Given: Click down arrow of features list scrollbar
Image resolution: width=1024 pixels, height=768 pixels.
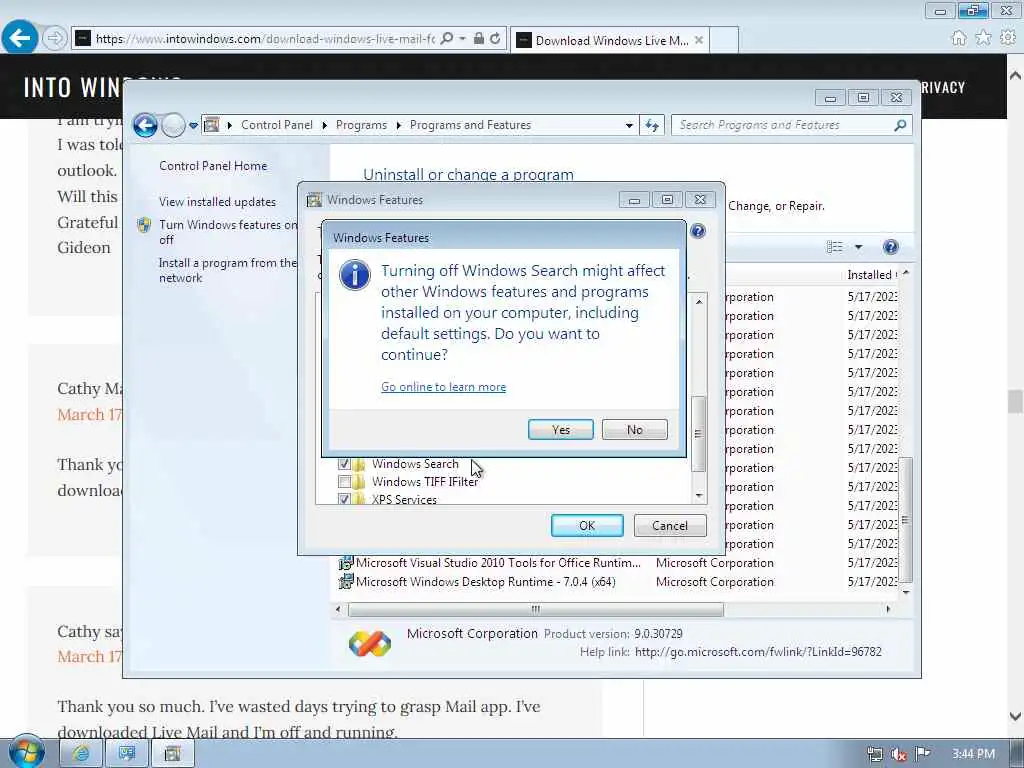Looking at the screenshot, I should 699,496.
